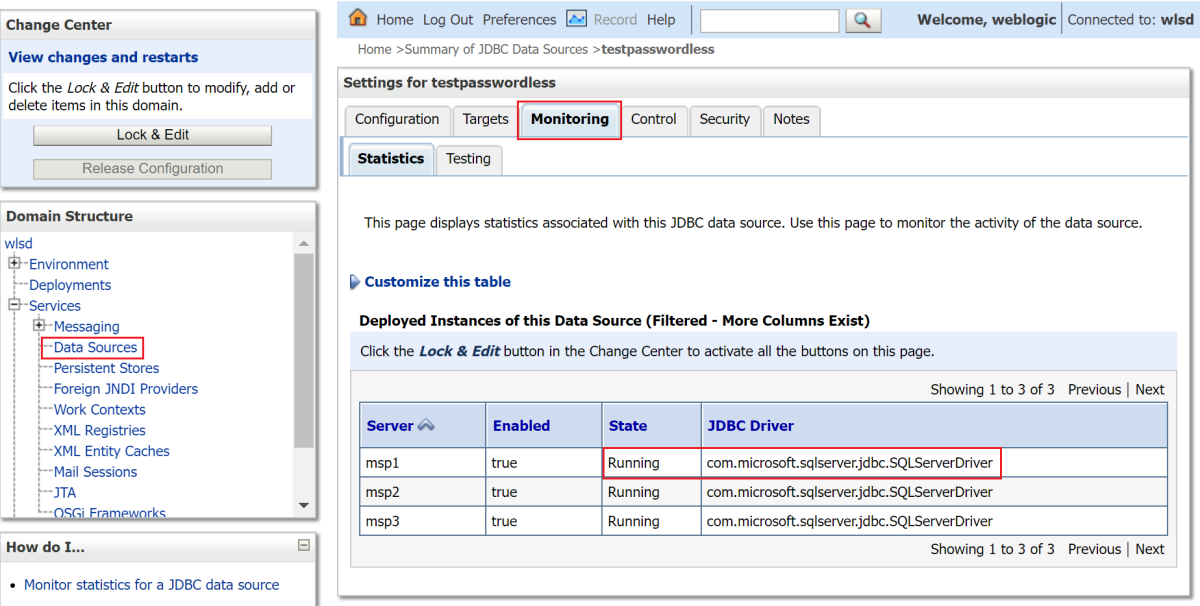1200x606 pixels.
Task: Switch to the Control tab
Action: [x=654, y=118]
